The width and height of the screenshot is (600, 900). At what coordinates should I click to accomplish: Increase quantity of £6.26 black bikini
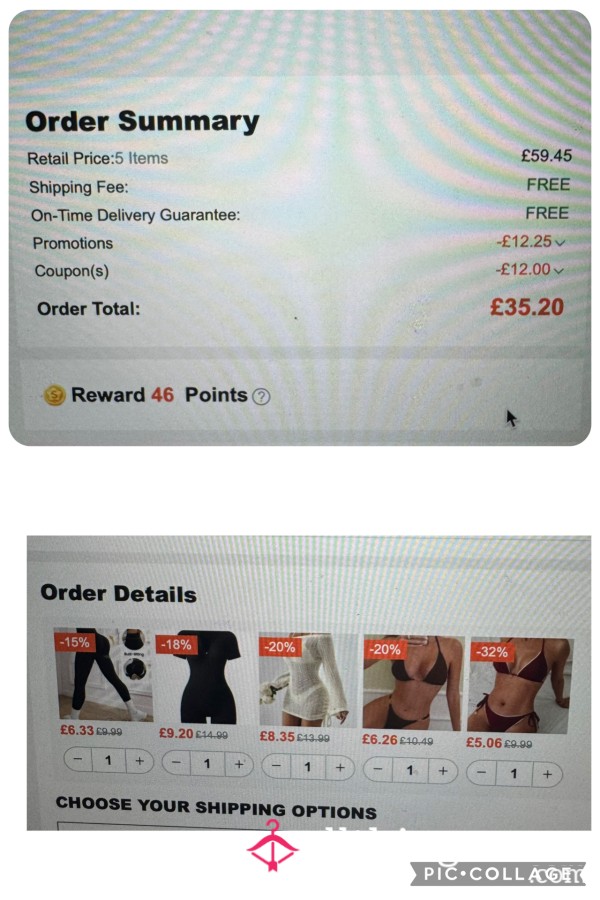pos(443,771)
